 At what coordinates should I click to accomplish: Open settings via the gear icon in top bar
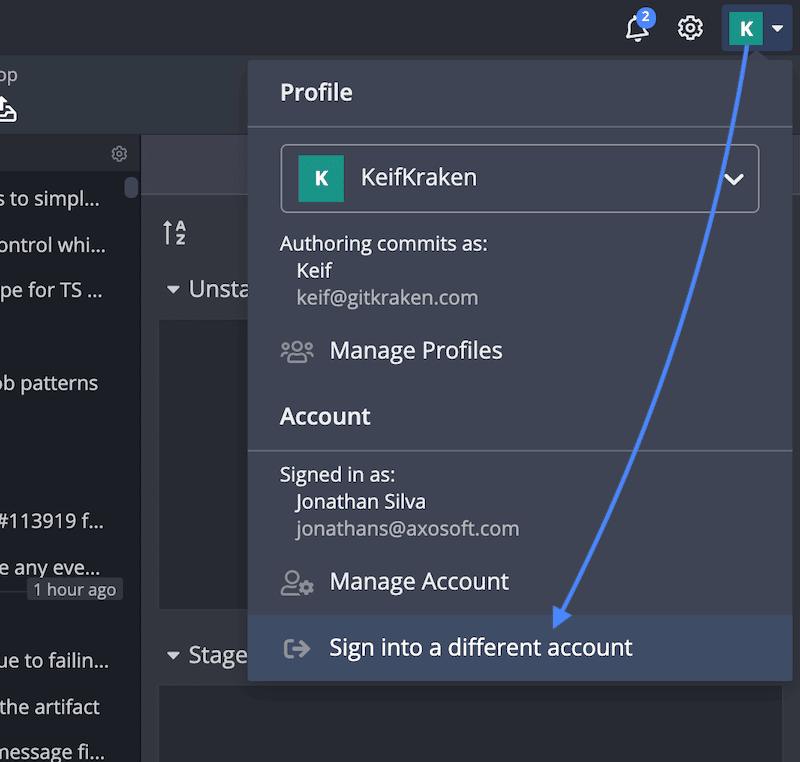(x=690, y=28)
